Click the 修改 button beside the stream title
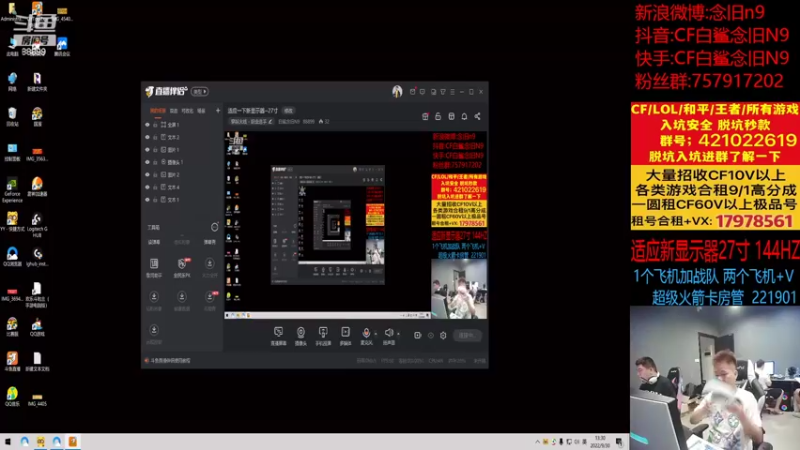Viewport: 800px width, 450px height. coord(289,111)
